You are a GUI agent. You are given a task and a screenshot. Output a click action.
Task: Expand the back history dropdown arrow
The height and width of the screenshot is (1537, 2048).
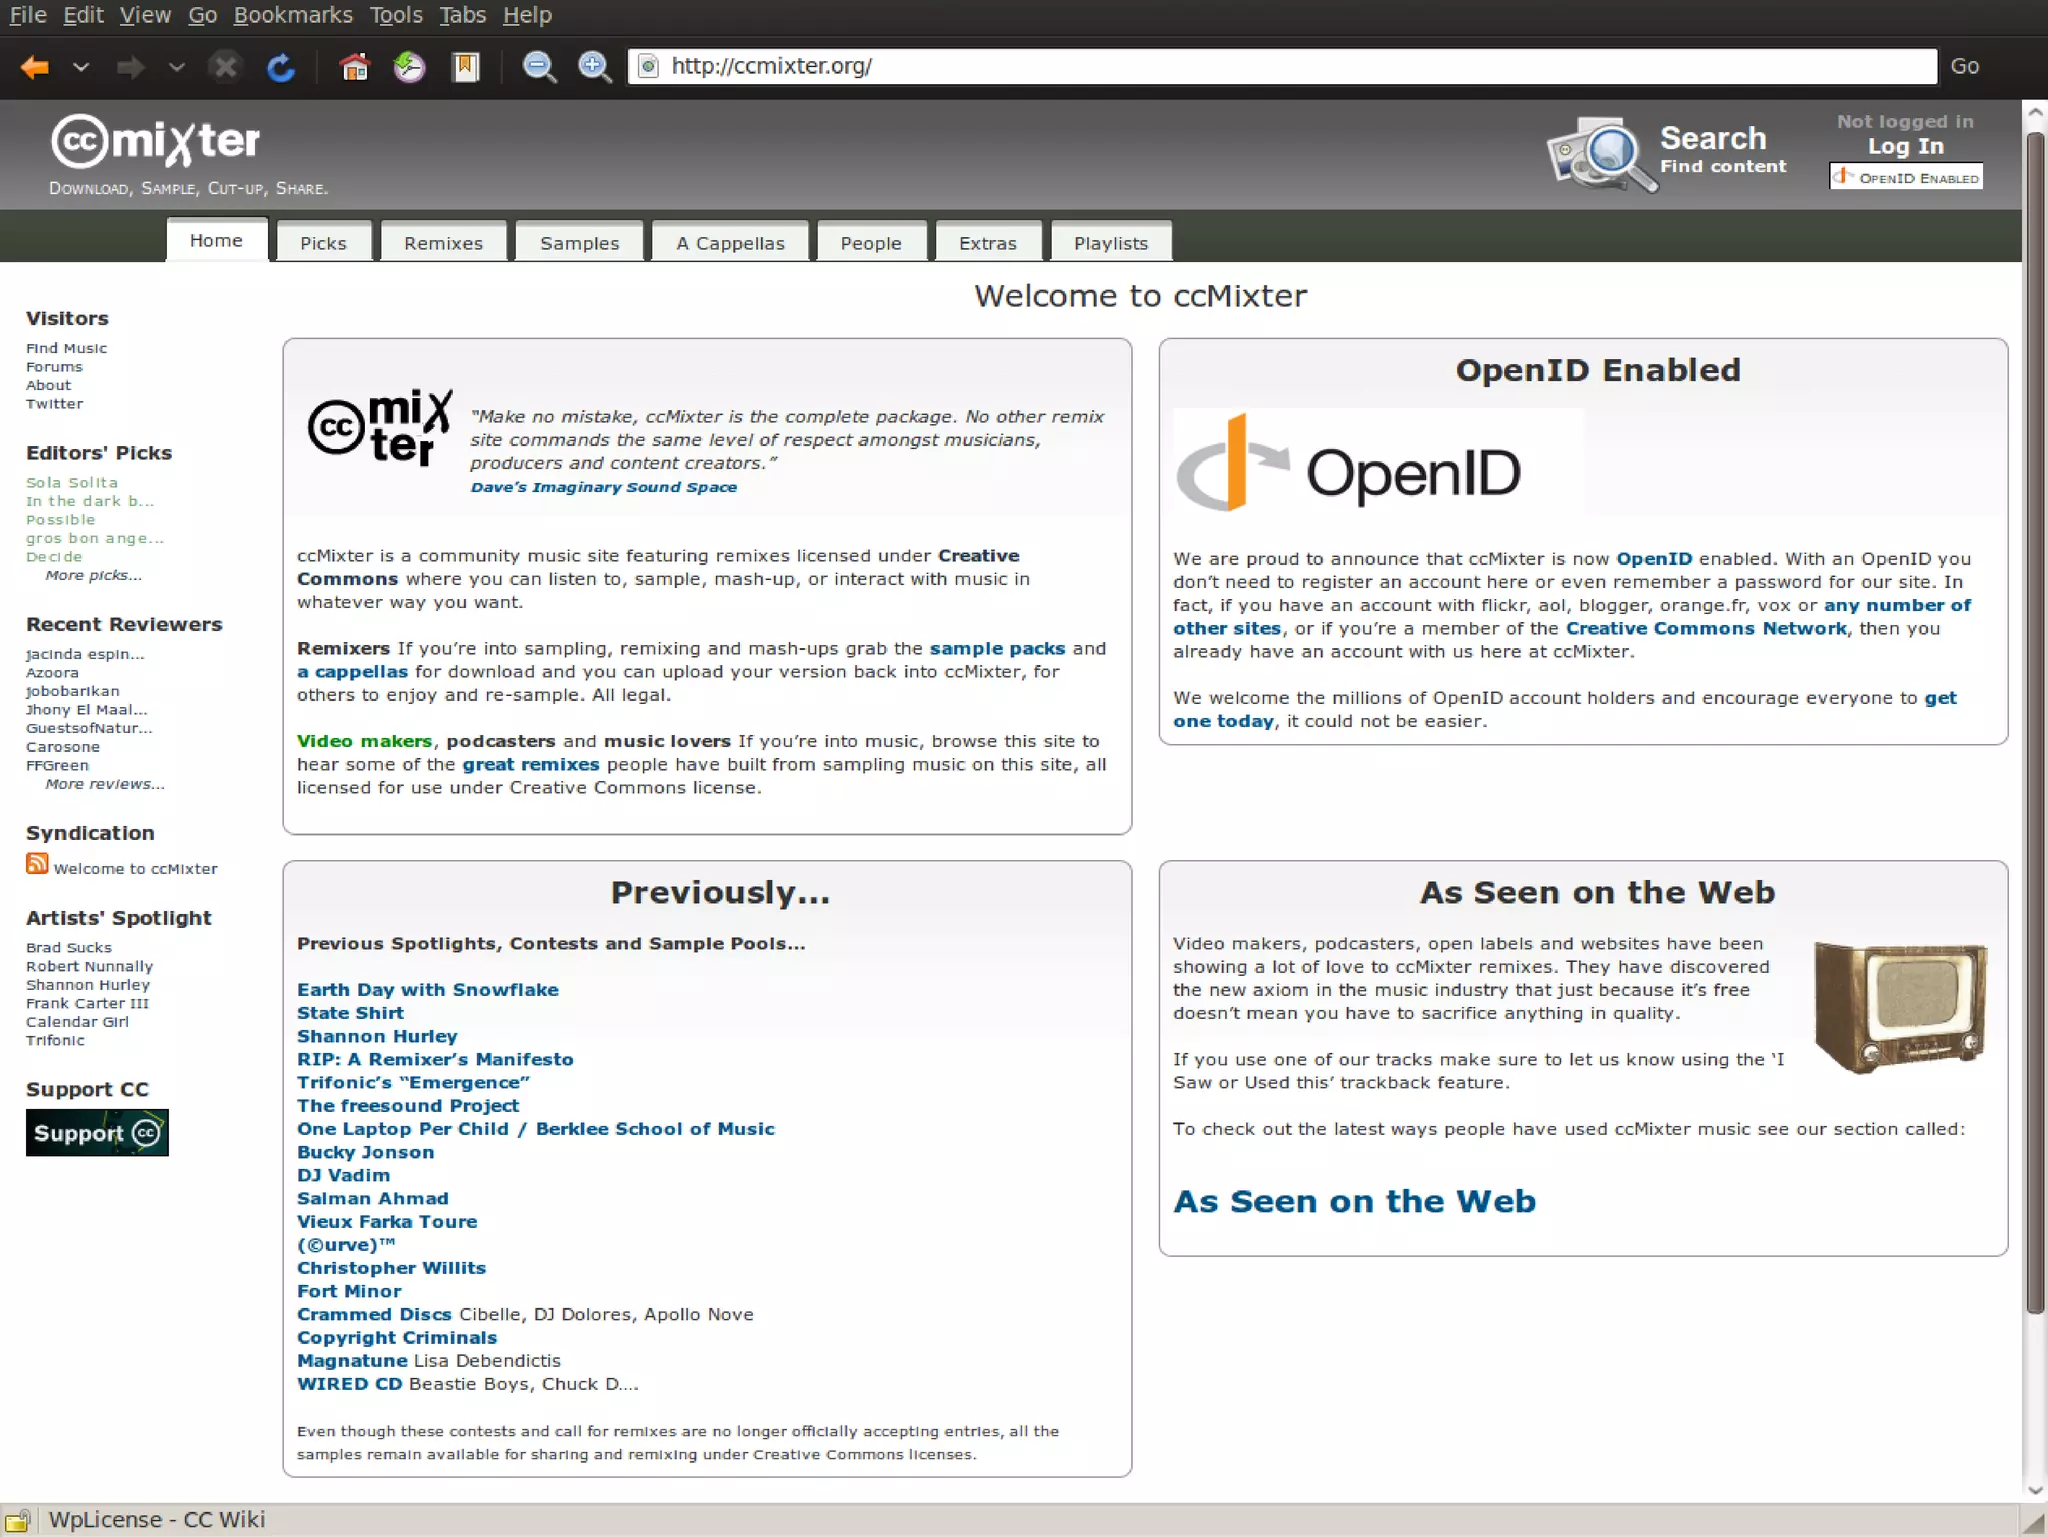(81, 67)
